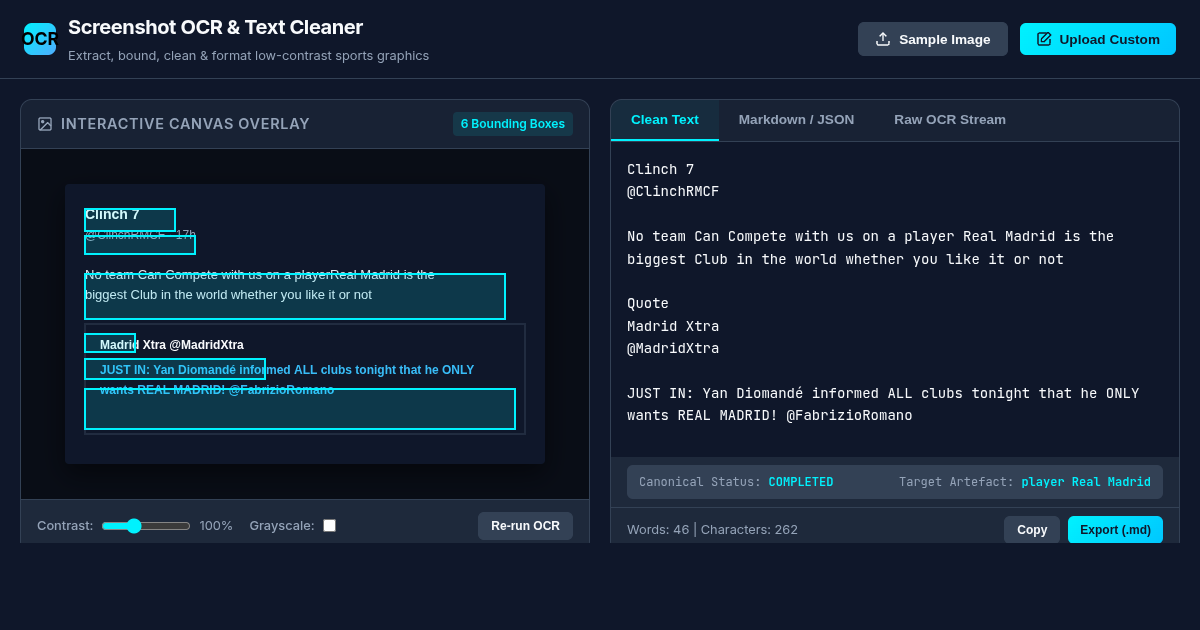Open the Upload Custom button

(1098, 39)
